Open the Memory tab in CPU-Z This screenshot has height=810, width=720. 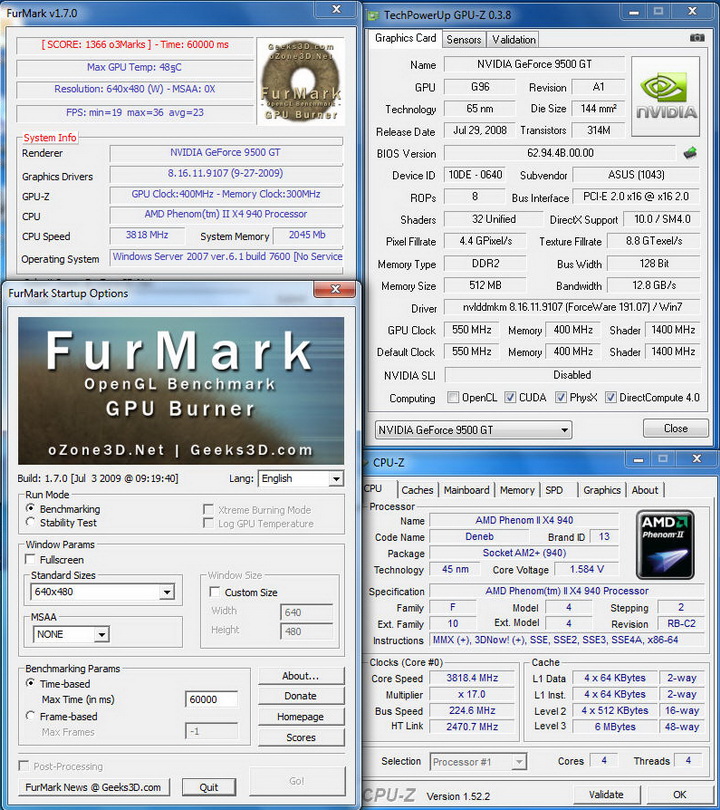517,490
